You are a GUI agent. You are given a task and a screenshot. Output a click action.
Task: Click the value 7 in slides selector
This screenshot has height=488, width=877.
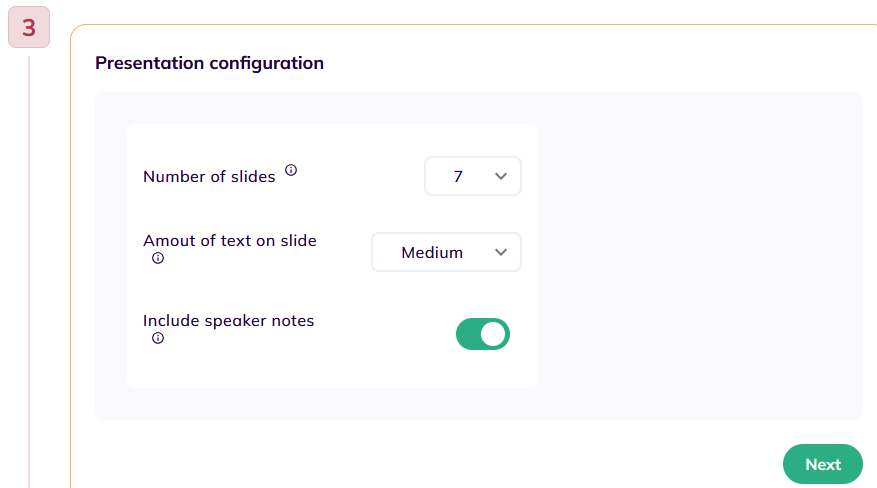pos(458,176)
